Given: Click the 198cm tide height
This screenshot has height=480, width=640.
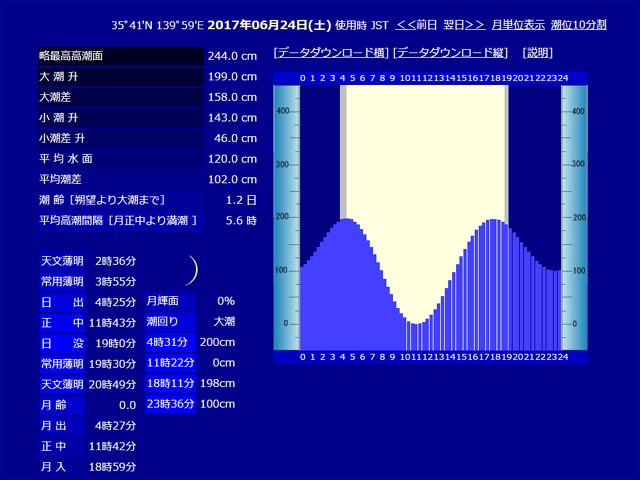Looking at the screenshot, I should tap(218, 383).
